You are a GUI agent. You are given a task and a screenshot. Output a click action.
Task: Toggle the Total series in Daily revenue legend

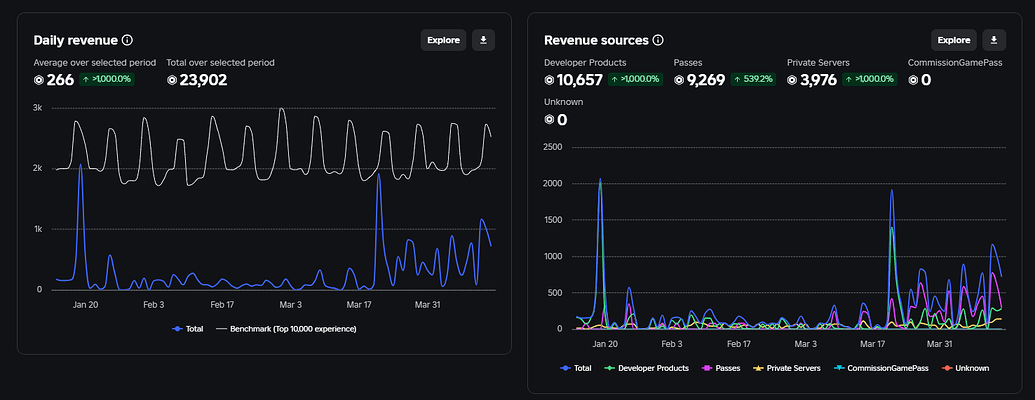click(x=188, y=329)
